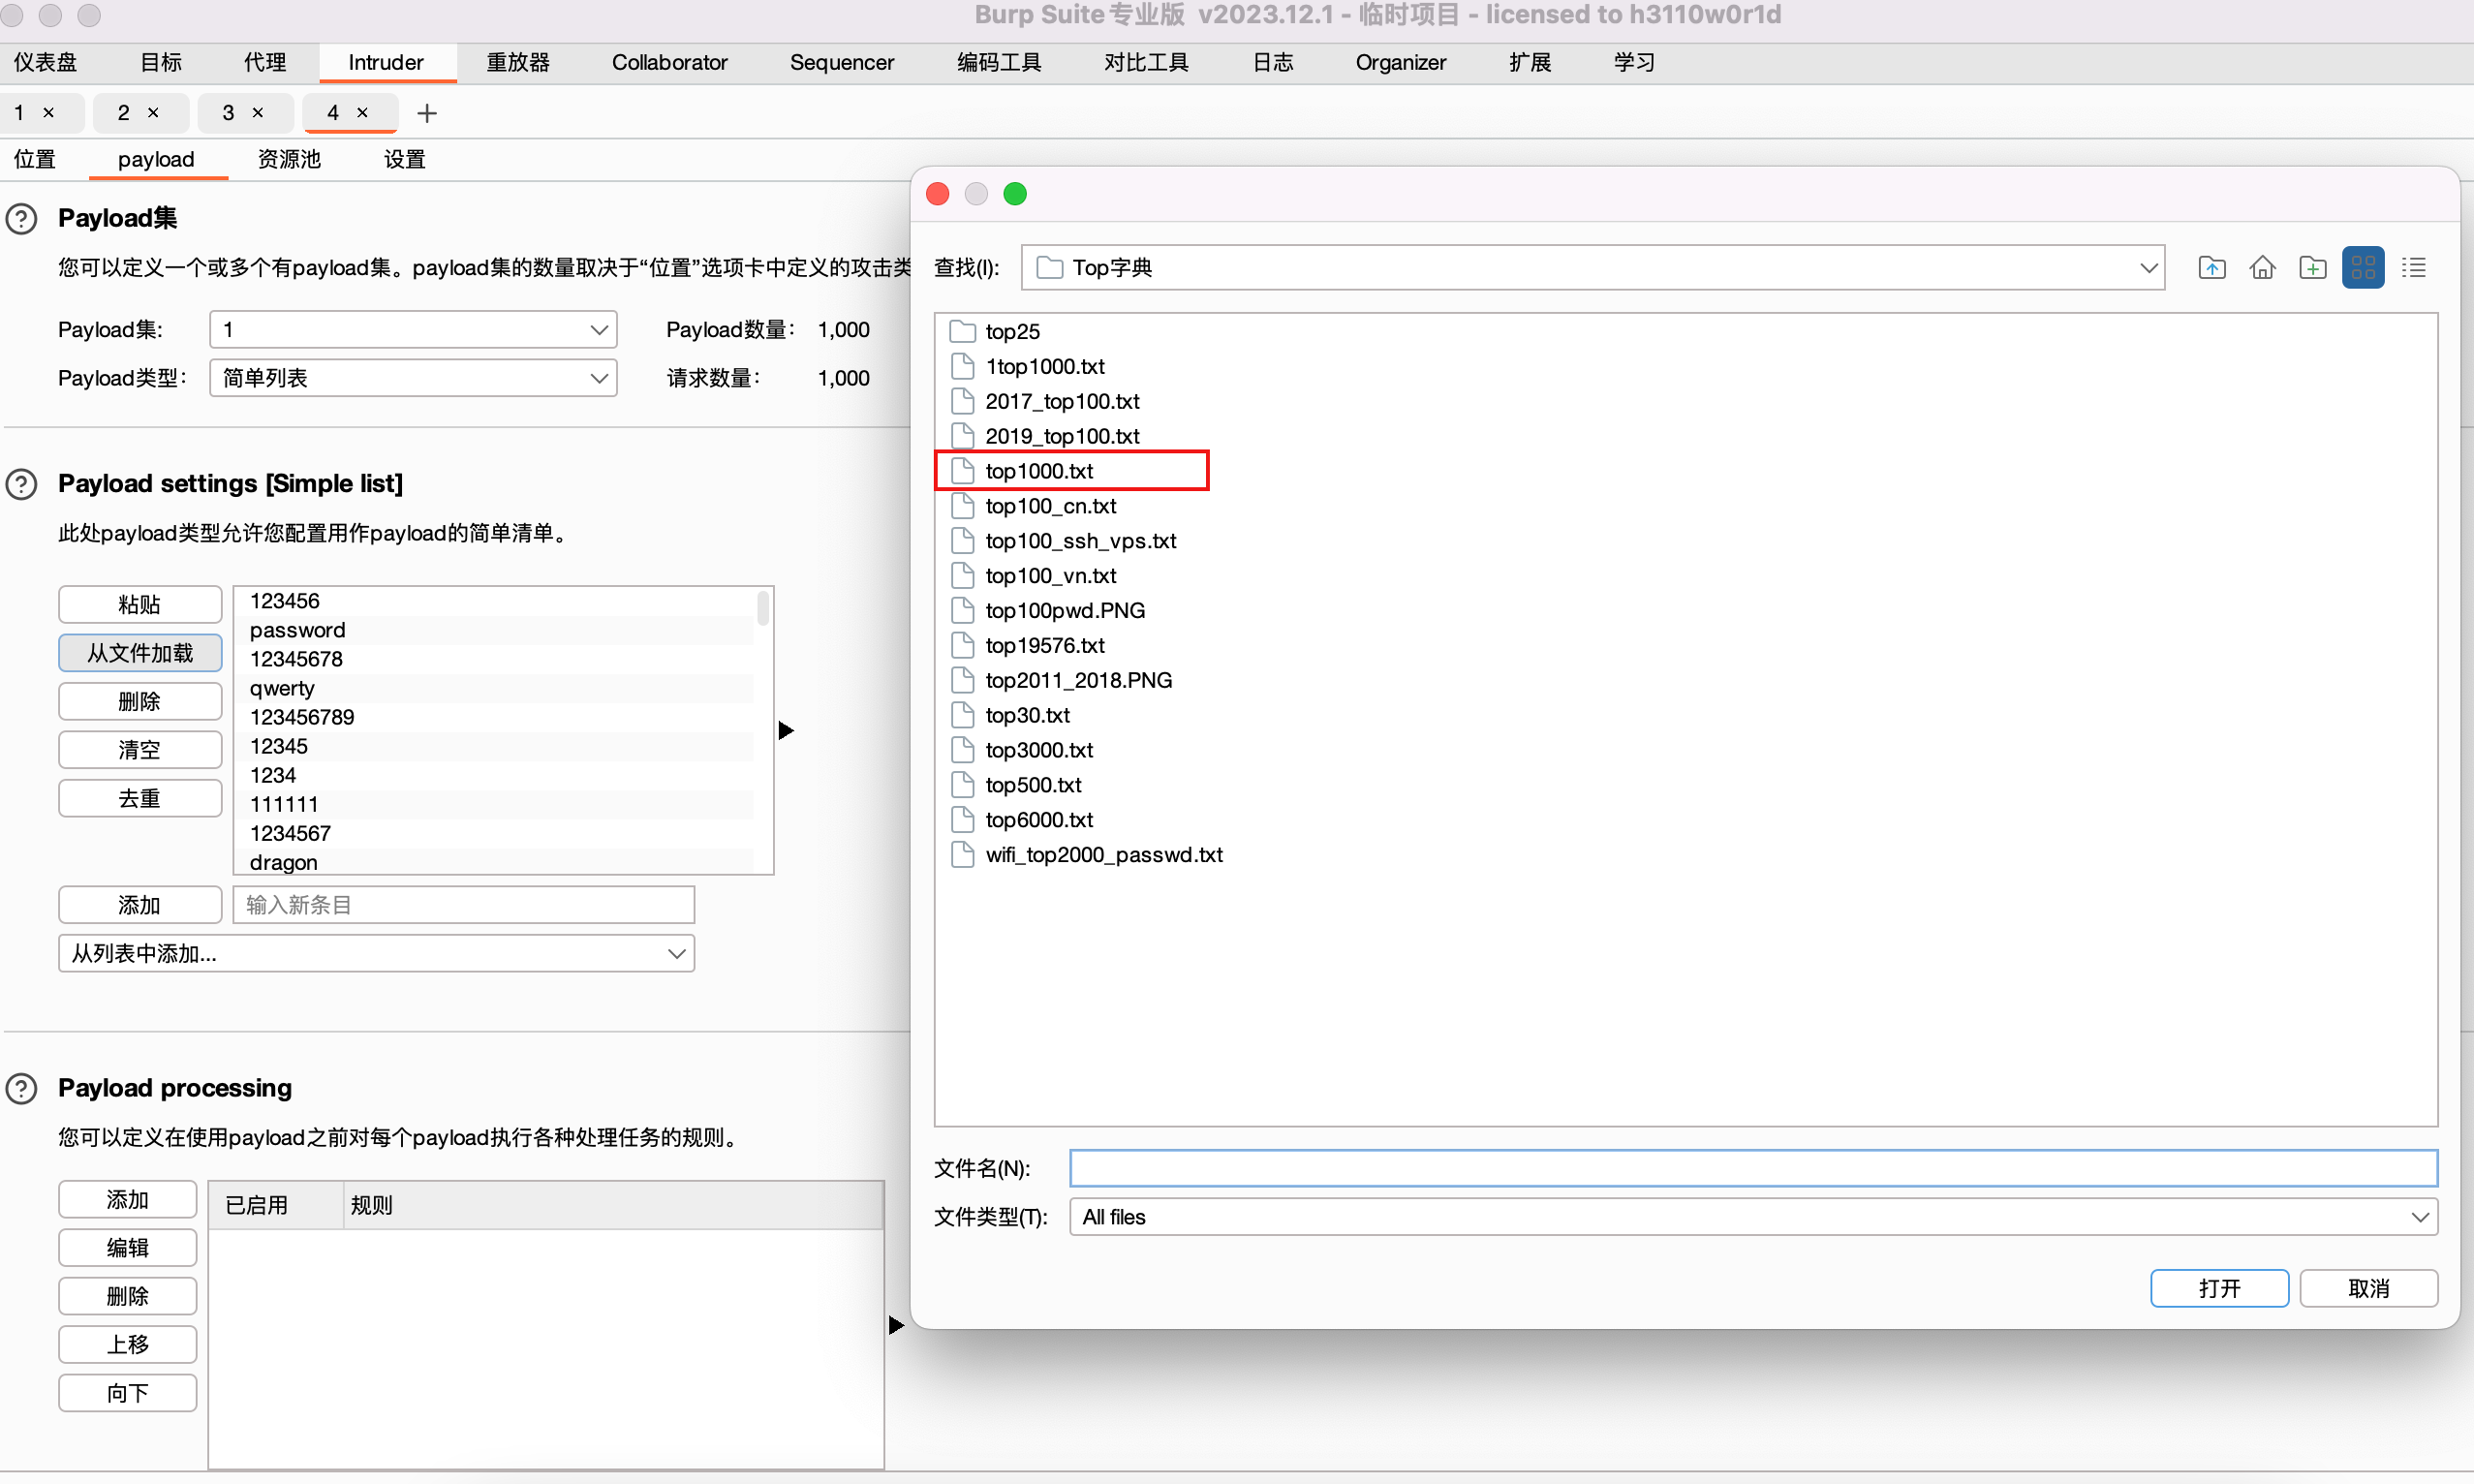The width and height of the screenshot is (2474, 1484).
Task: Click the 文件名 input field
Action: [x=1750, y=1167]
